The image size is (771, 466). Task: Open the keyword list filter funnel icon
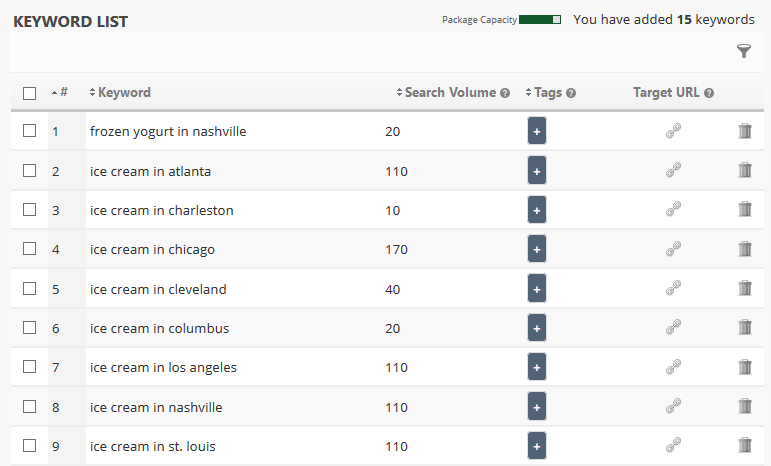(x=743, y=51)
